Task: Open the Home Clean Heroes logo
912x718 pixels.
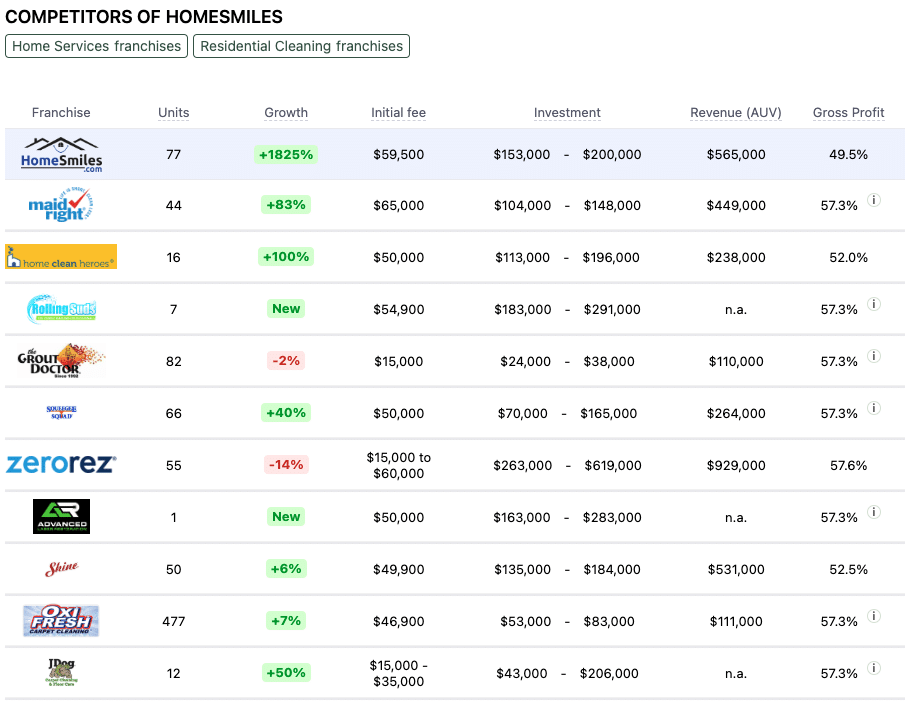Action: tap(61, 257)
